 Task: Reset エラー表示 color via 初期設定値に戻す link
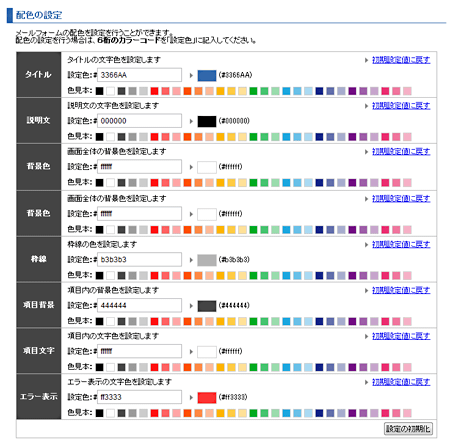(x=401, y=382)
